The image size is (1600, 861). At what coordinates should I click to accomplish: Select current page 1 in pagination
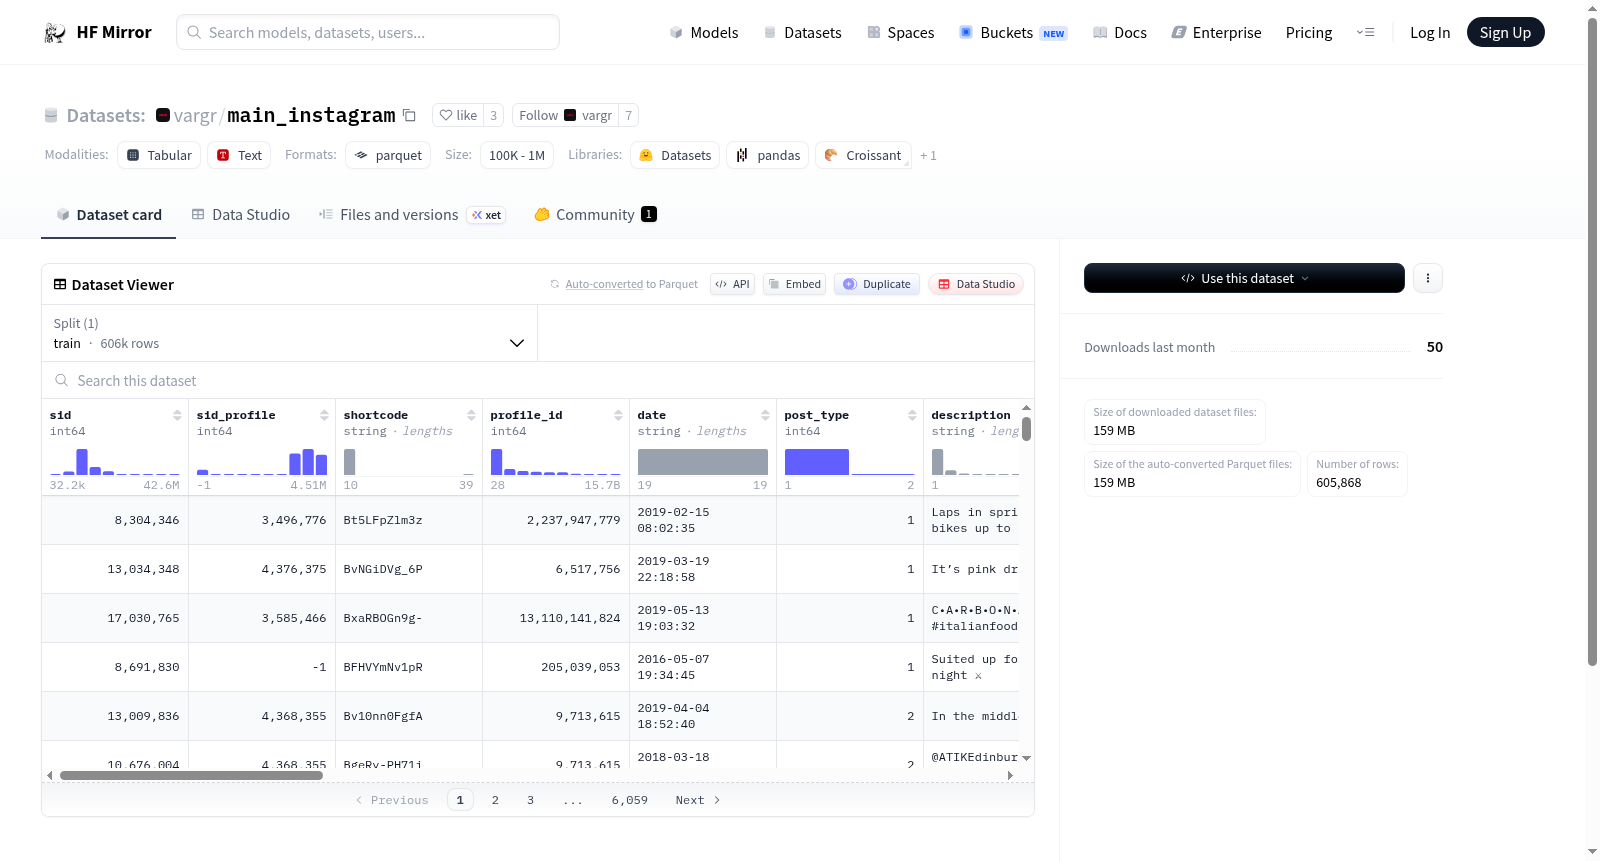pos(460,800)
